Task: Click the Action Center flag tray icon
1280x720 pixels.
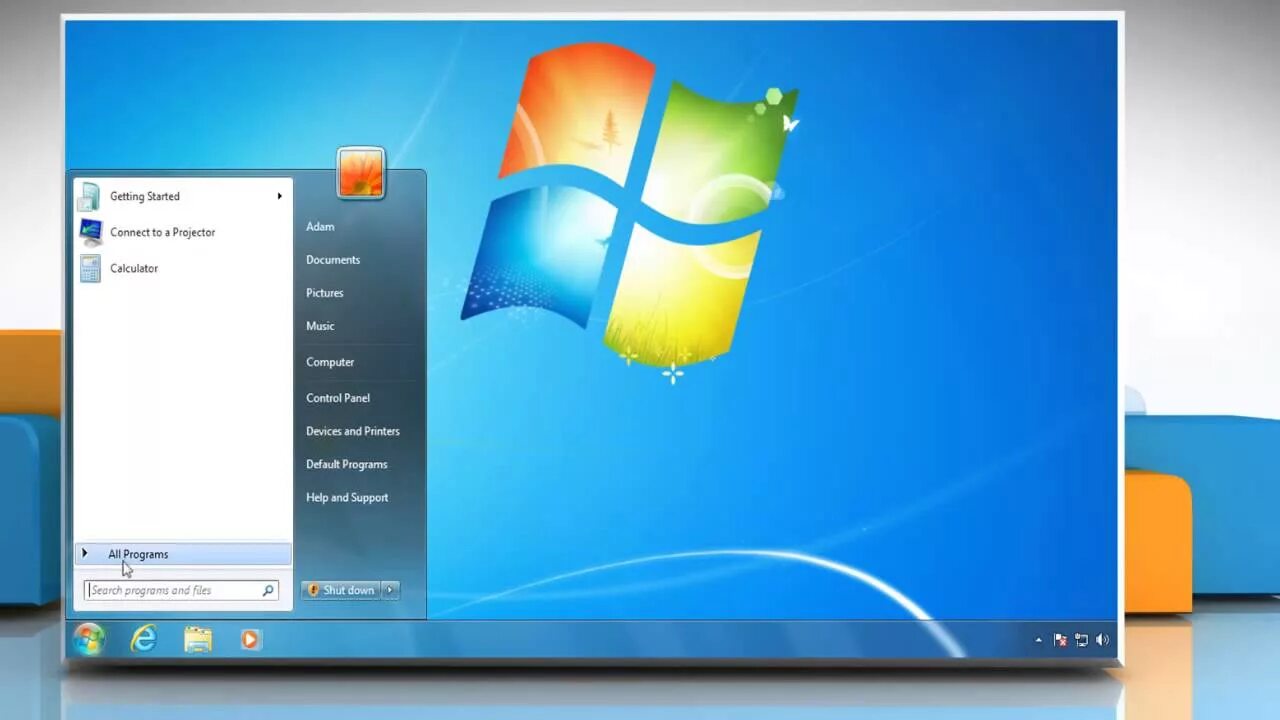Action: coord(1060,640)
